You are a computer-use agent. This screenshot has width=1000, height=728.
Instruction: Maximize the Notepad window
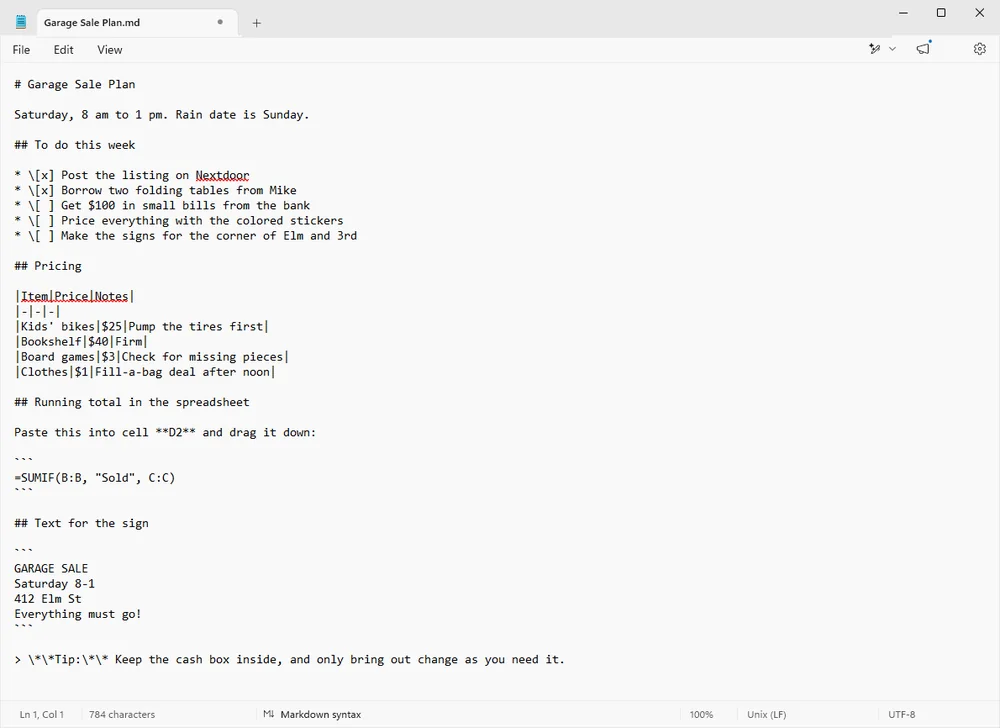tap(941, 13)
